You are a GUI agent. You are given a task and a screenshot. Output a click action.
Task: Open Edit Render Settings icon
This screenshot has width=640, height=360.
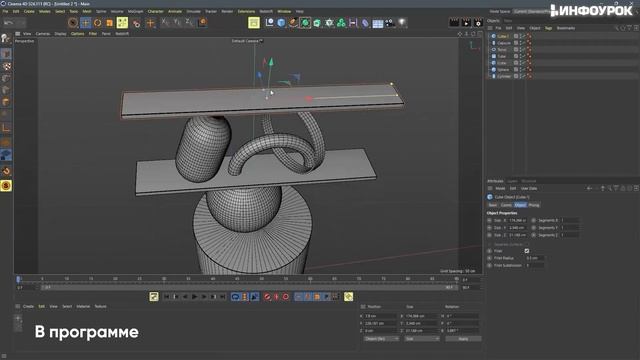478,23
